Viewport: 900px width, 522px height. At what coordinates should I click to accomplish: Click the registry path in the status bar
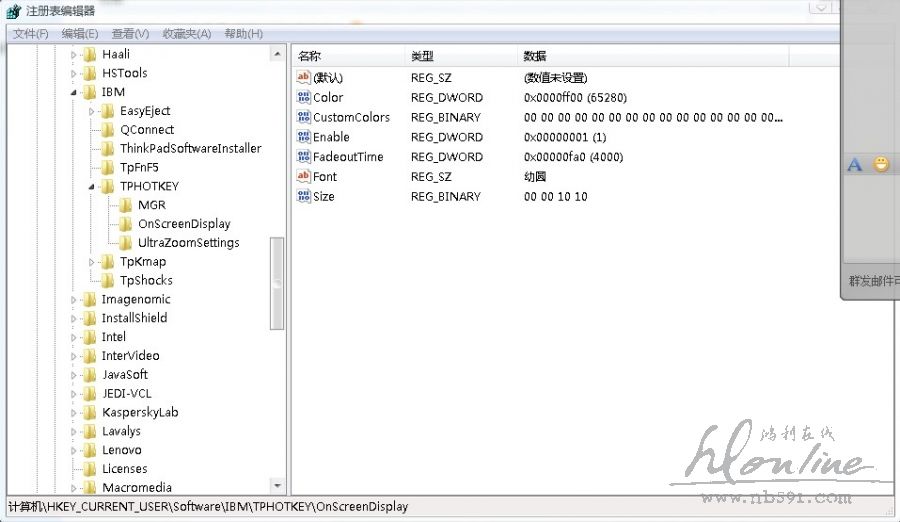[208, 506]
